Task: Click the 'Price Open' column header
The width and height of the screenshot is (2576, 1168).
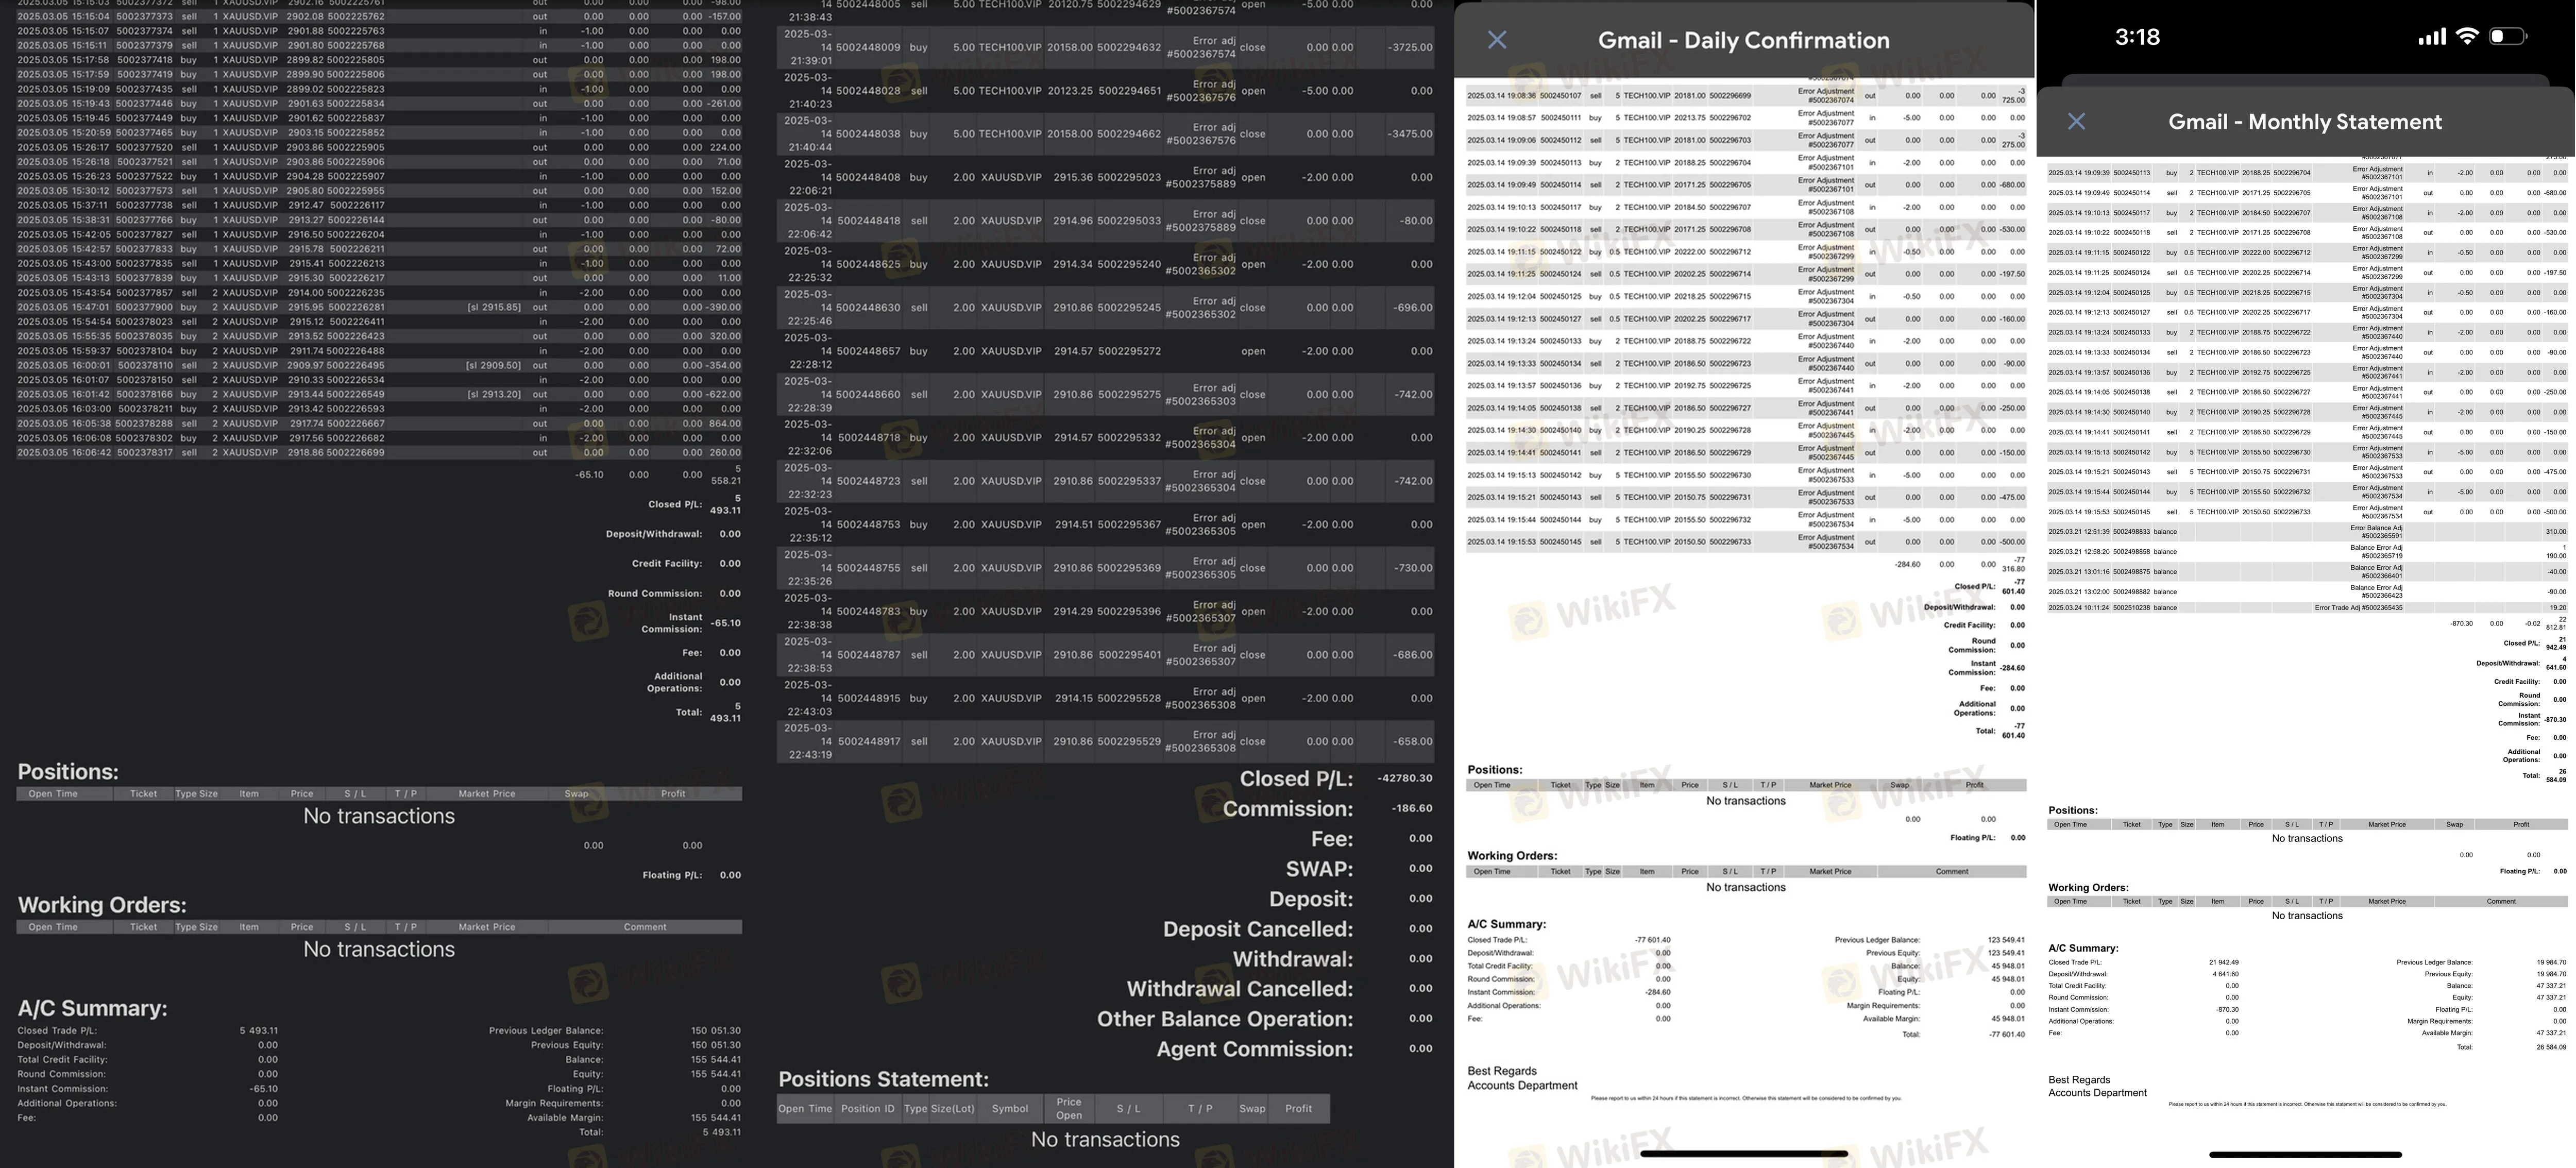Action: [1068, 1109]
